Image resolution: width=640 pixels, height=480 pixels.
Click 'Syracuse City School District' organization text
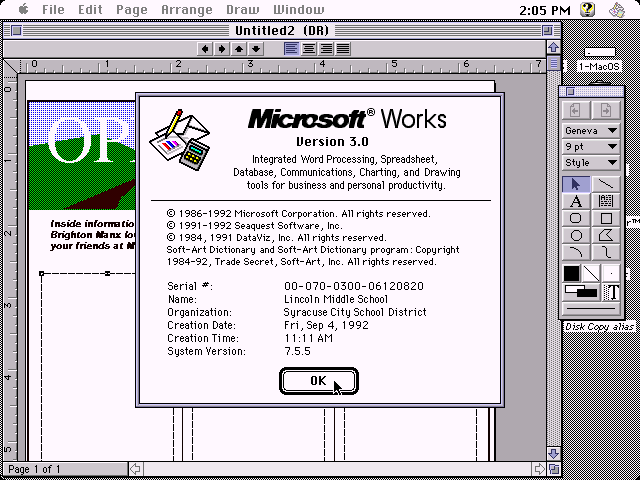coord(355,312)
